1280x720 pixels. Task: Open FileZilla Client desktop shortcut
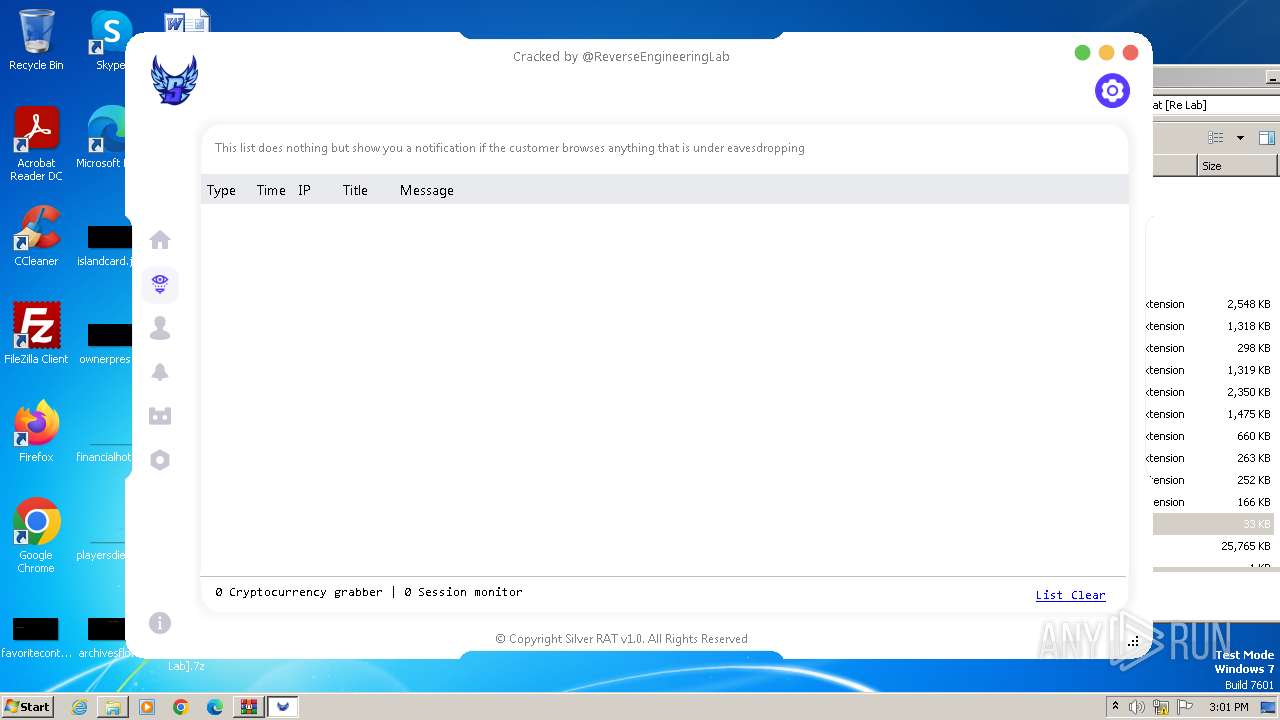tap(36, 334)
